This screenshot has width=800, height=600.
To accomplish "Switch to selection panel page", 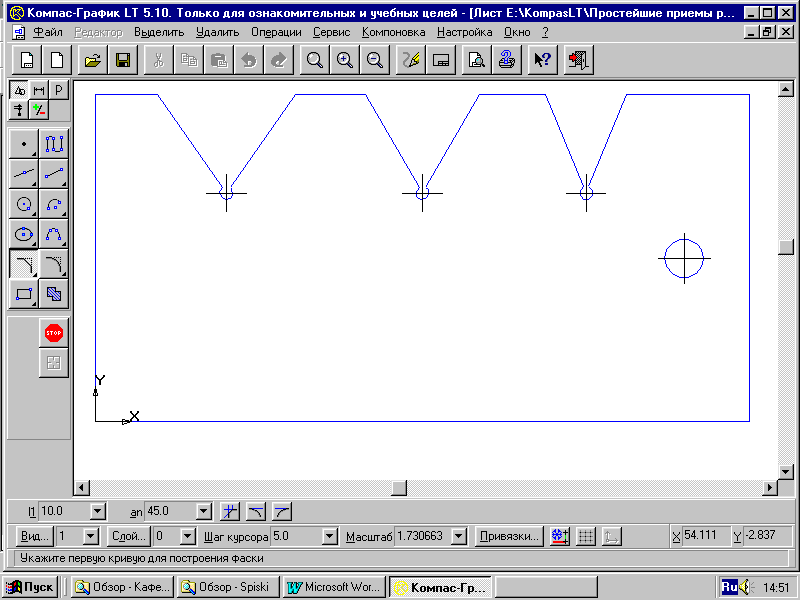I will pos(19,110).
